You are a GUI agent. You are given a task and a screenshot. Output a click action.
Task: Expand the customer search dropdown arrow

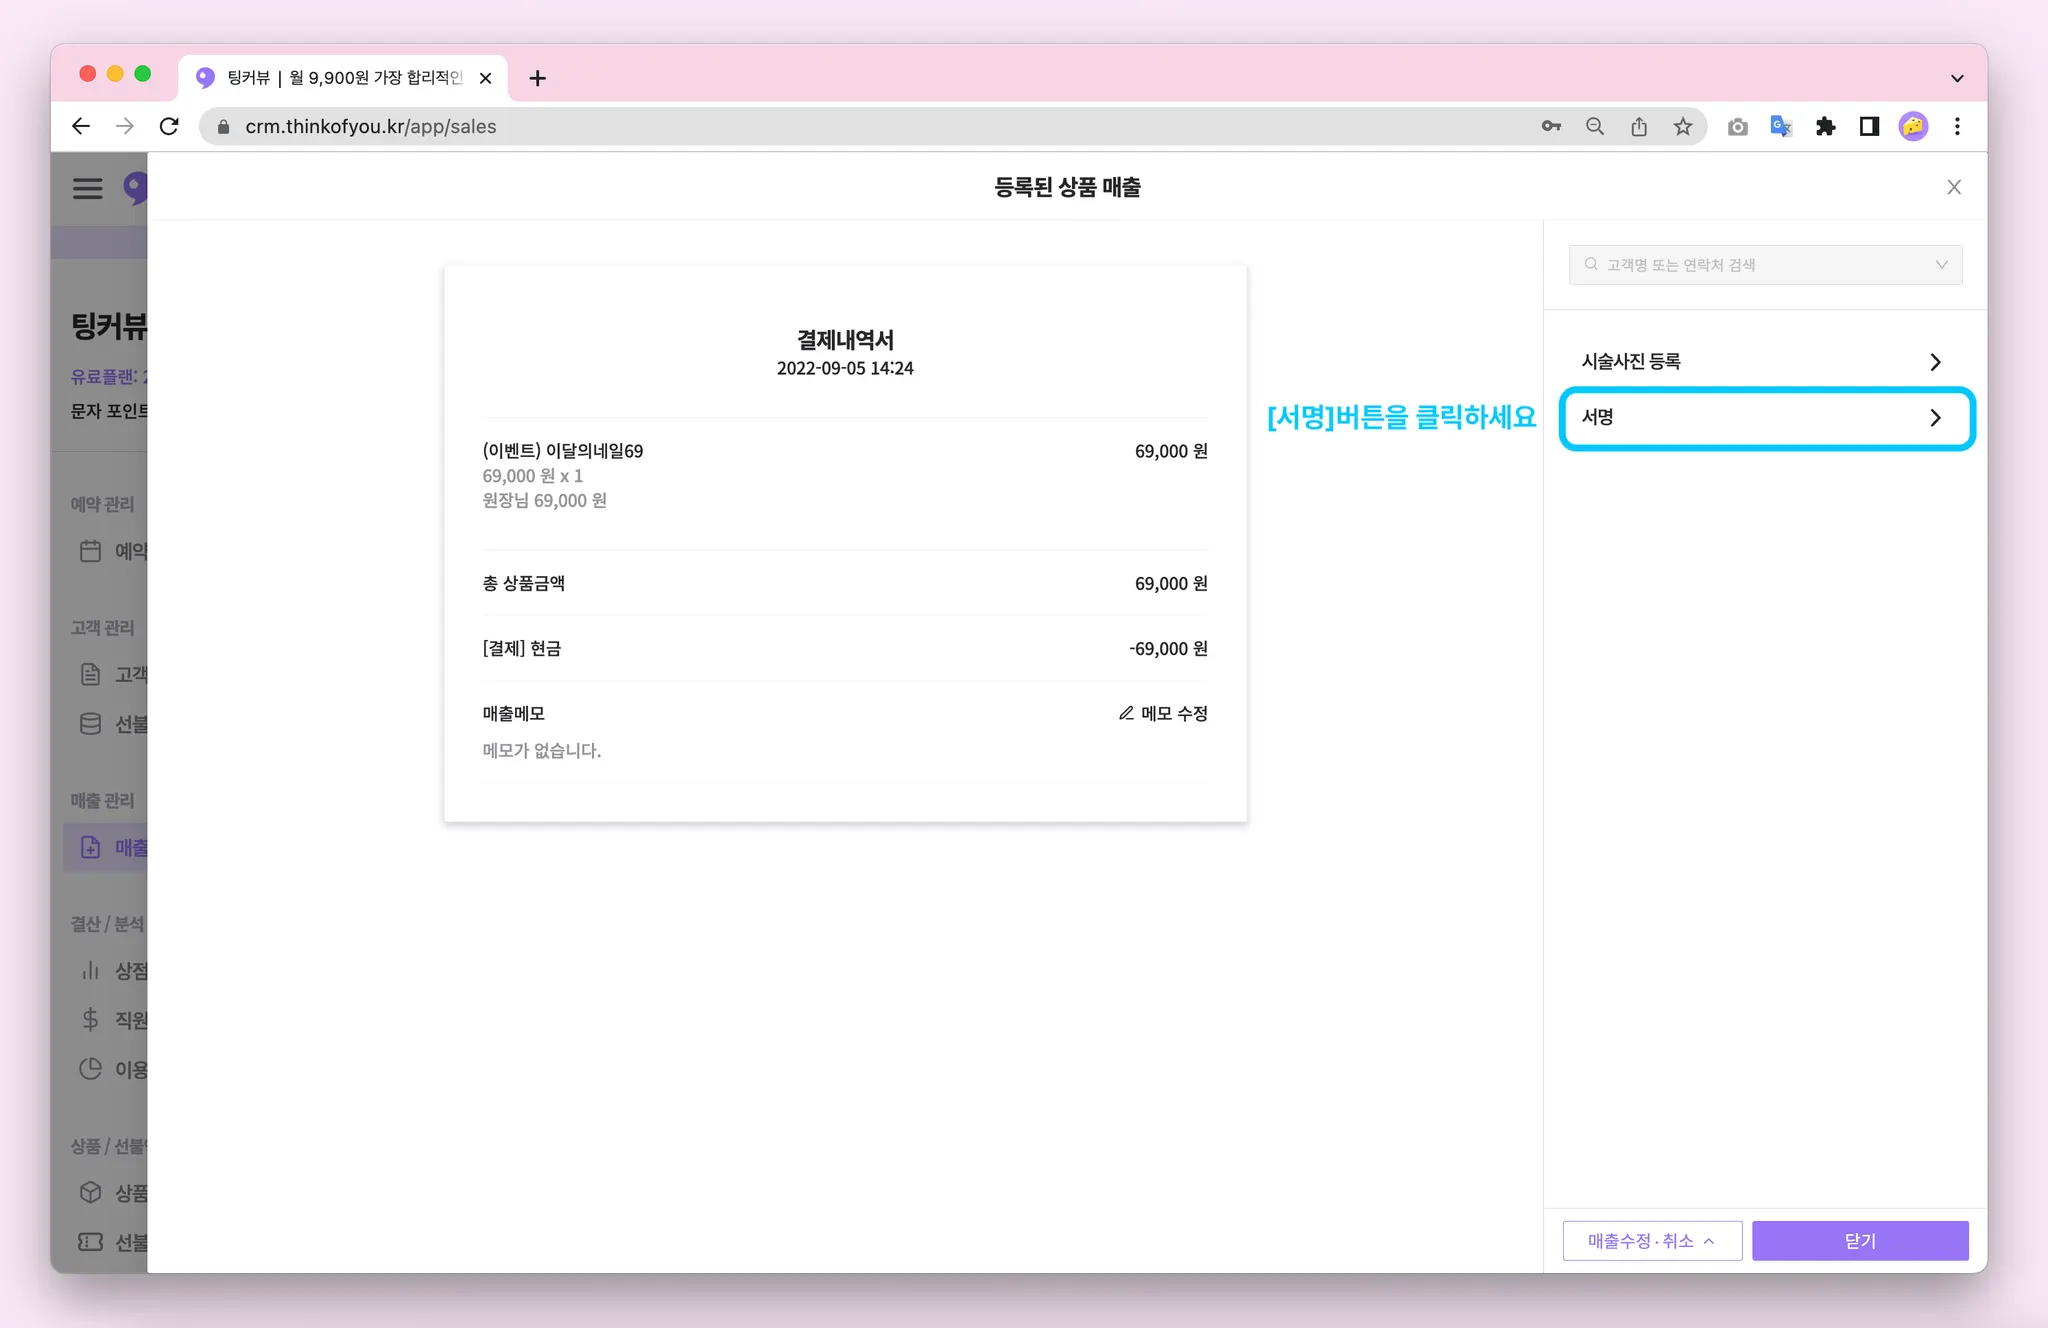click(x=1941, y=265)
